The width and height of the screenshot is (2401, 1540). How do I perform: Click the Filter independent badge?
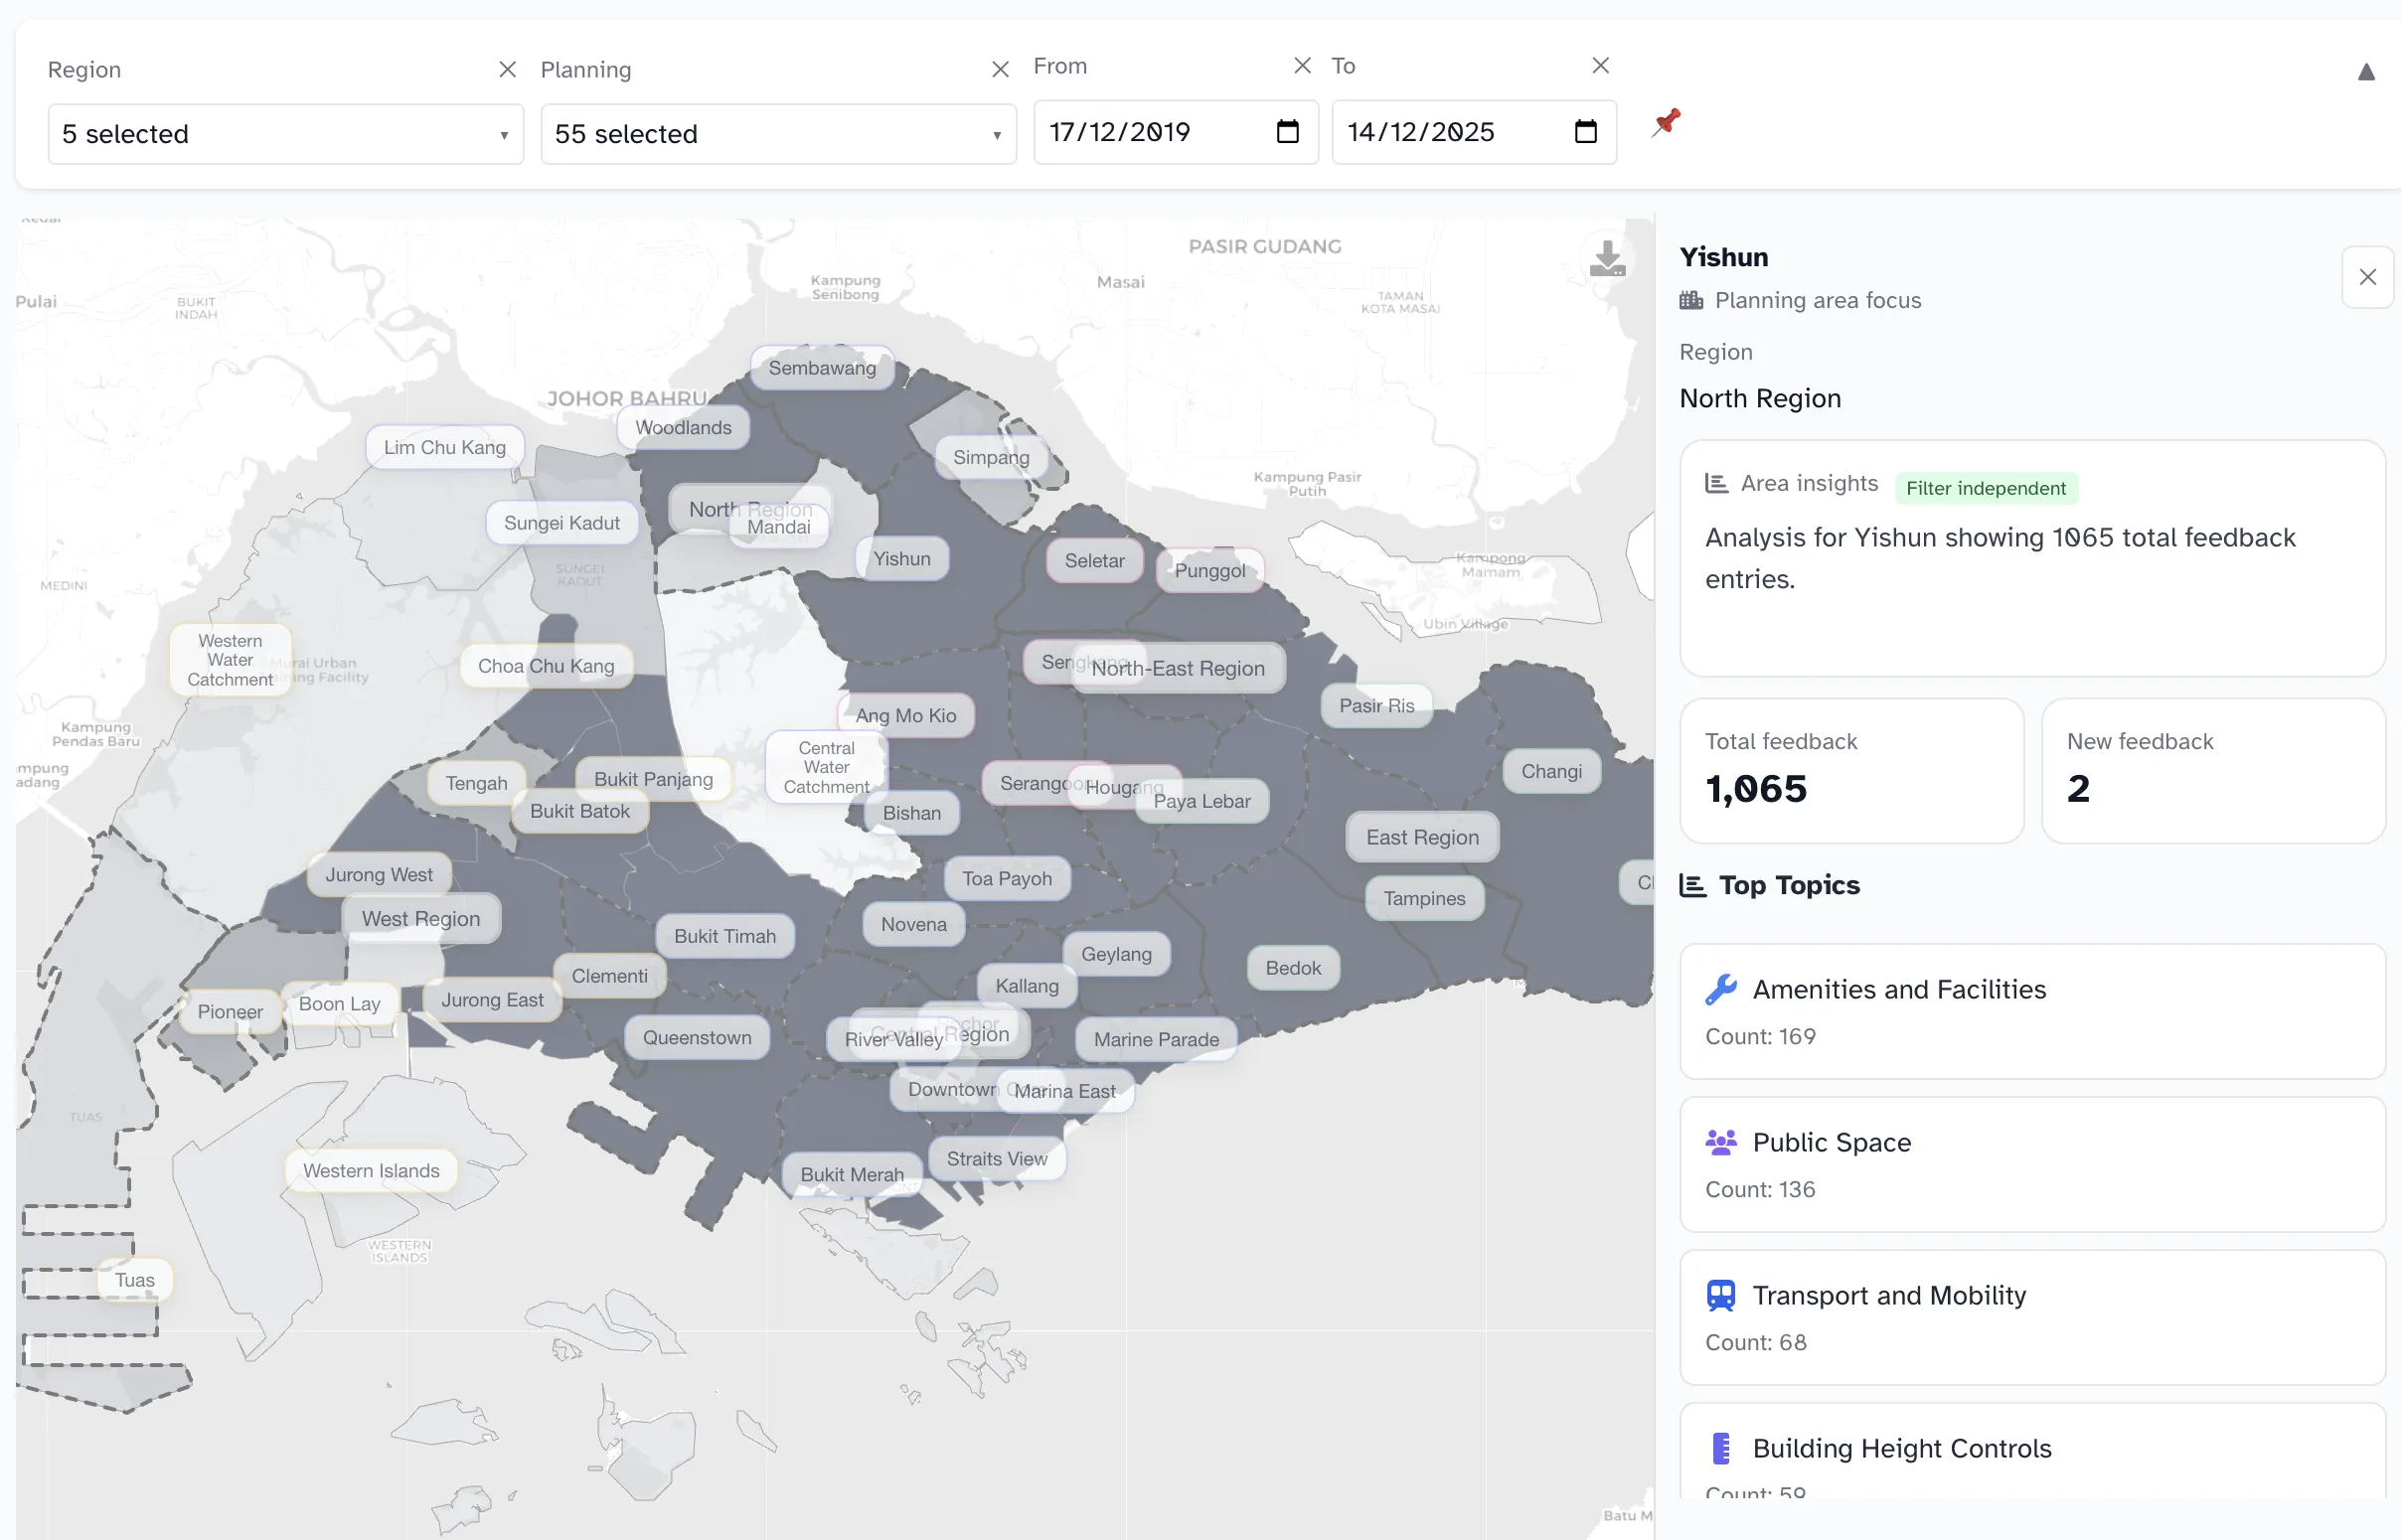(x=1986, y=488)
